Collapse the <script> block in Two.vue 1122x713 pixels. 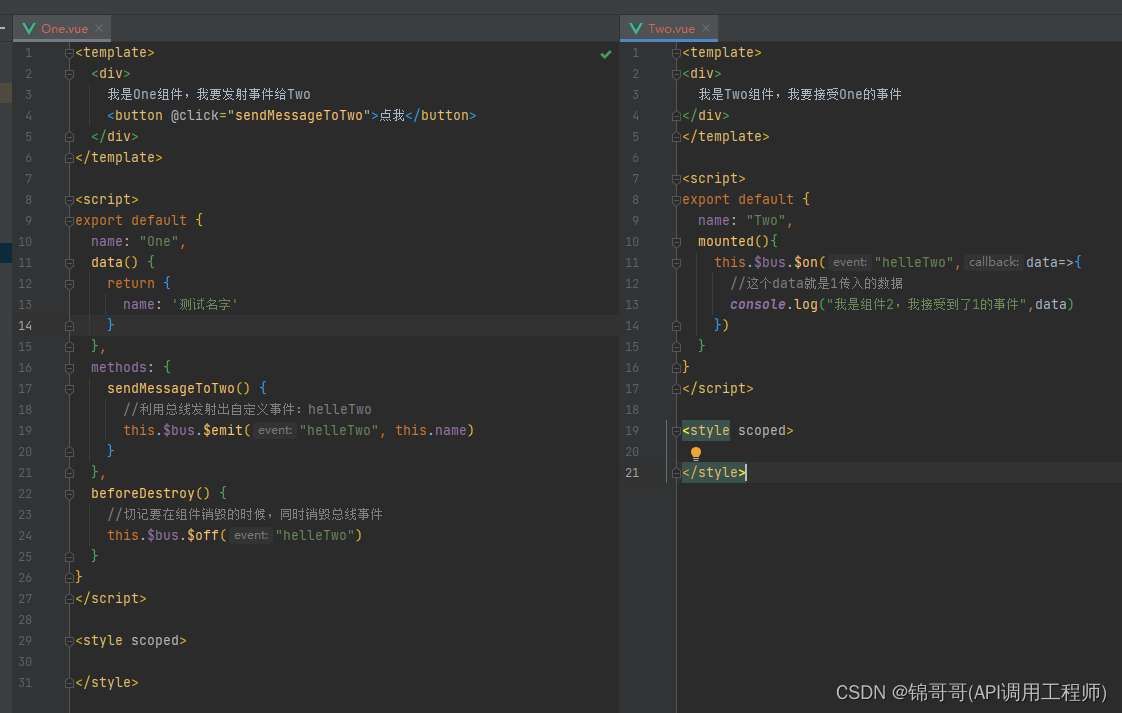click(x=676, y=179)
